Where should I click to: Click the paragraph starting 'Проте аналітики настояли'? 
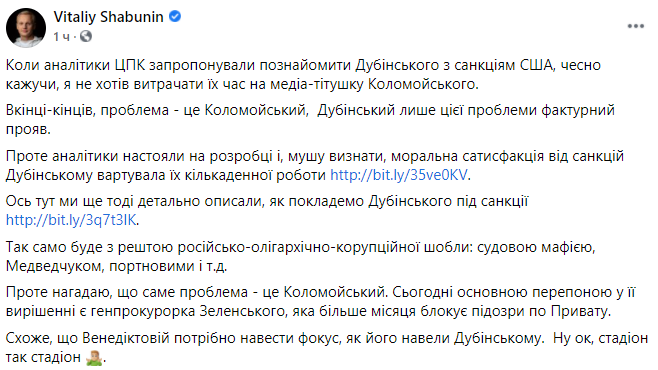tap(315, 165)
